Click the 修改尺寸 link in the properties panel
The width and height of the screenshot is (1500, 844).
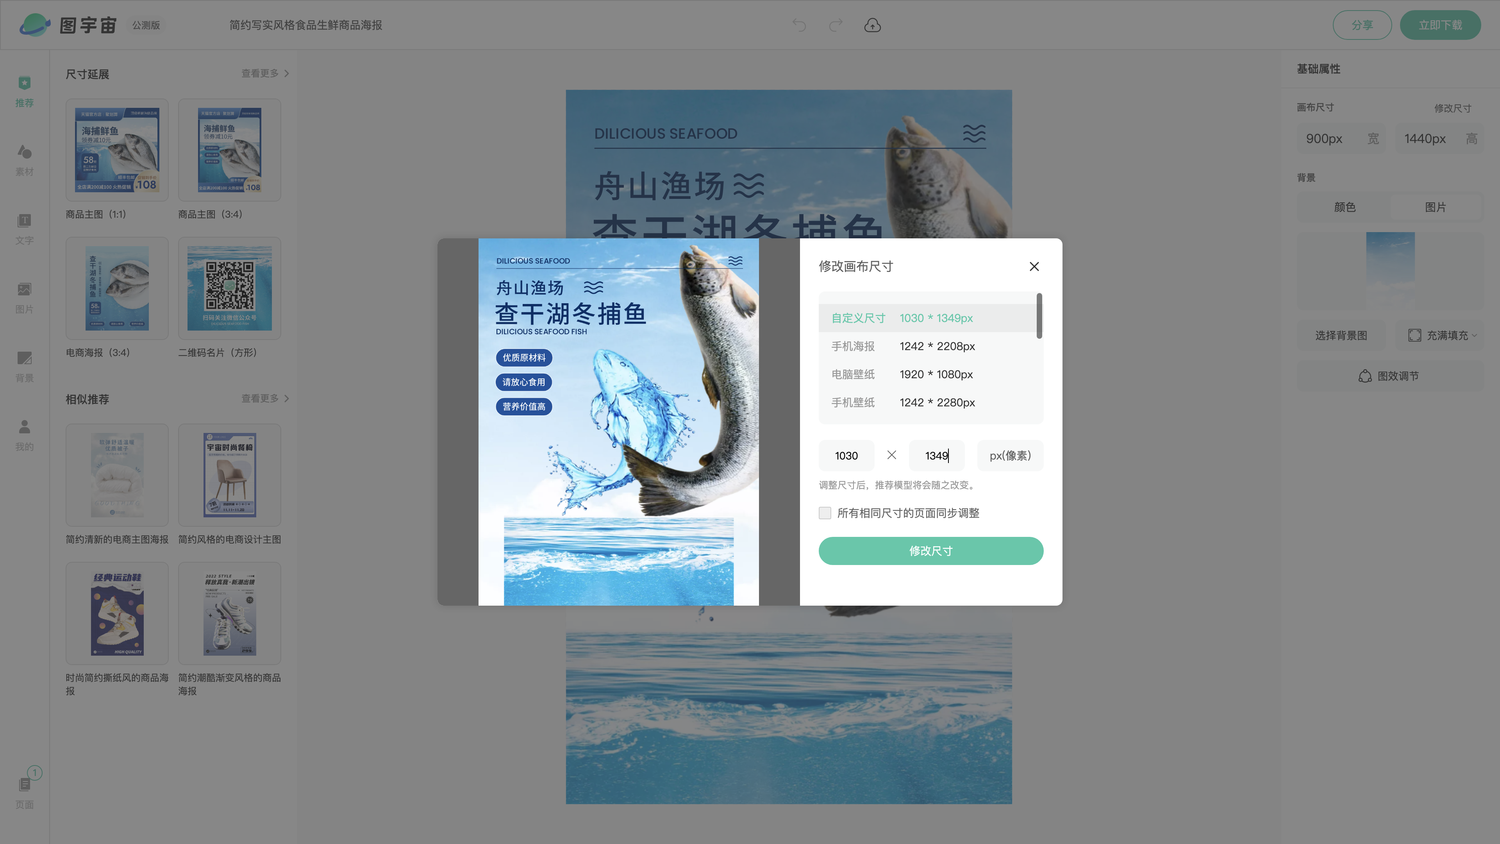coord(1452,108)
